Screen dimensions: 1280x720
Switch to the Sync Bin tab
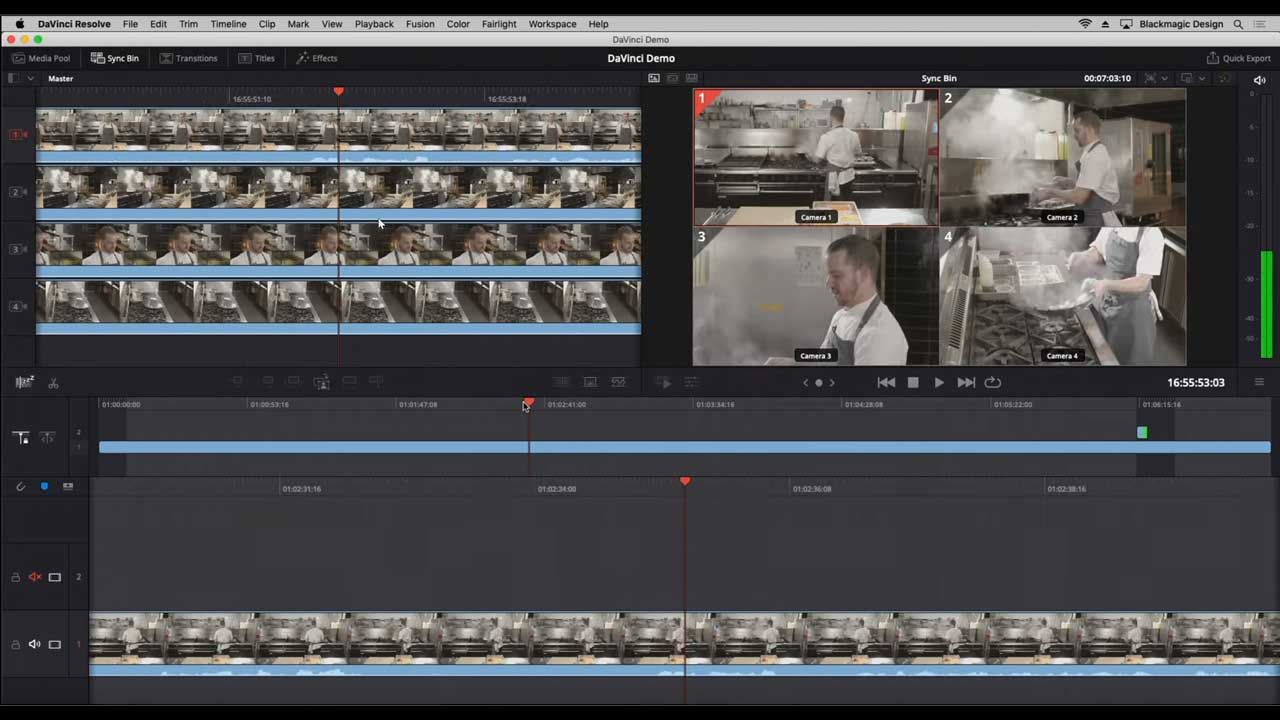(x=115, y=58)
